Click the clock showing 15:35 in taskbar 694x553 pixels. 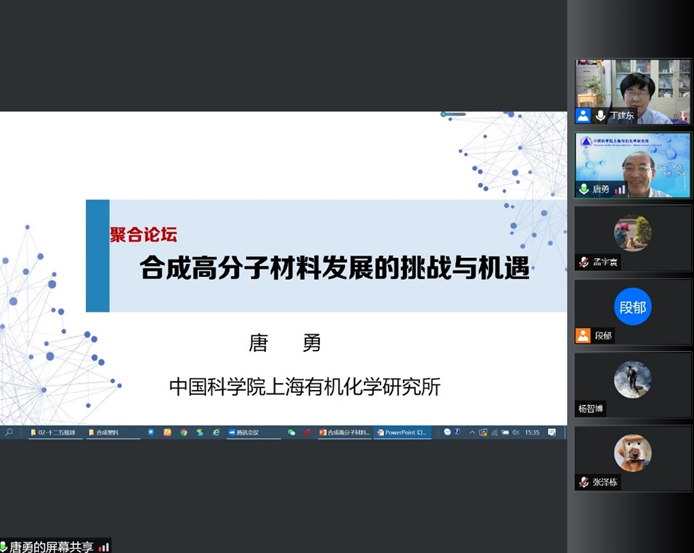tap(532, 433)
